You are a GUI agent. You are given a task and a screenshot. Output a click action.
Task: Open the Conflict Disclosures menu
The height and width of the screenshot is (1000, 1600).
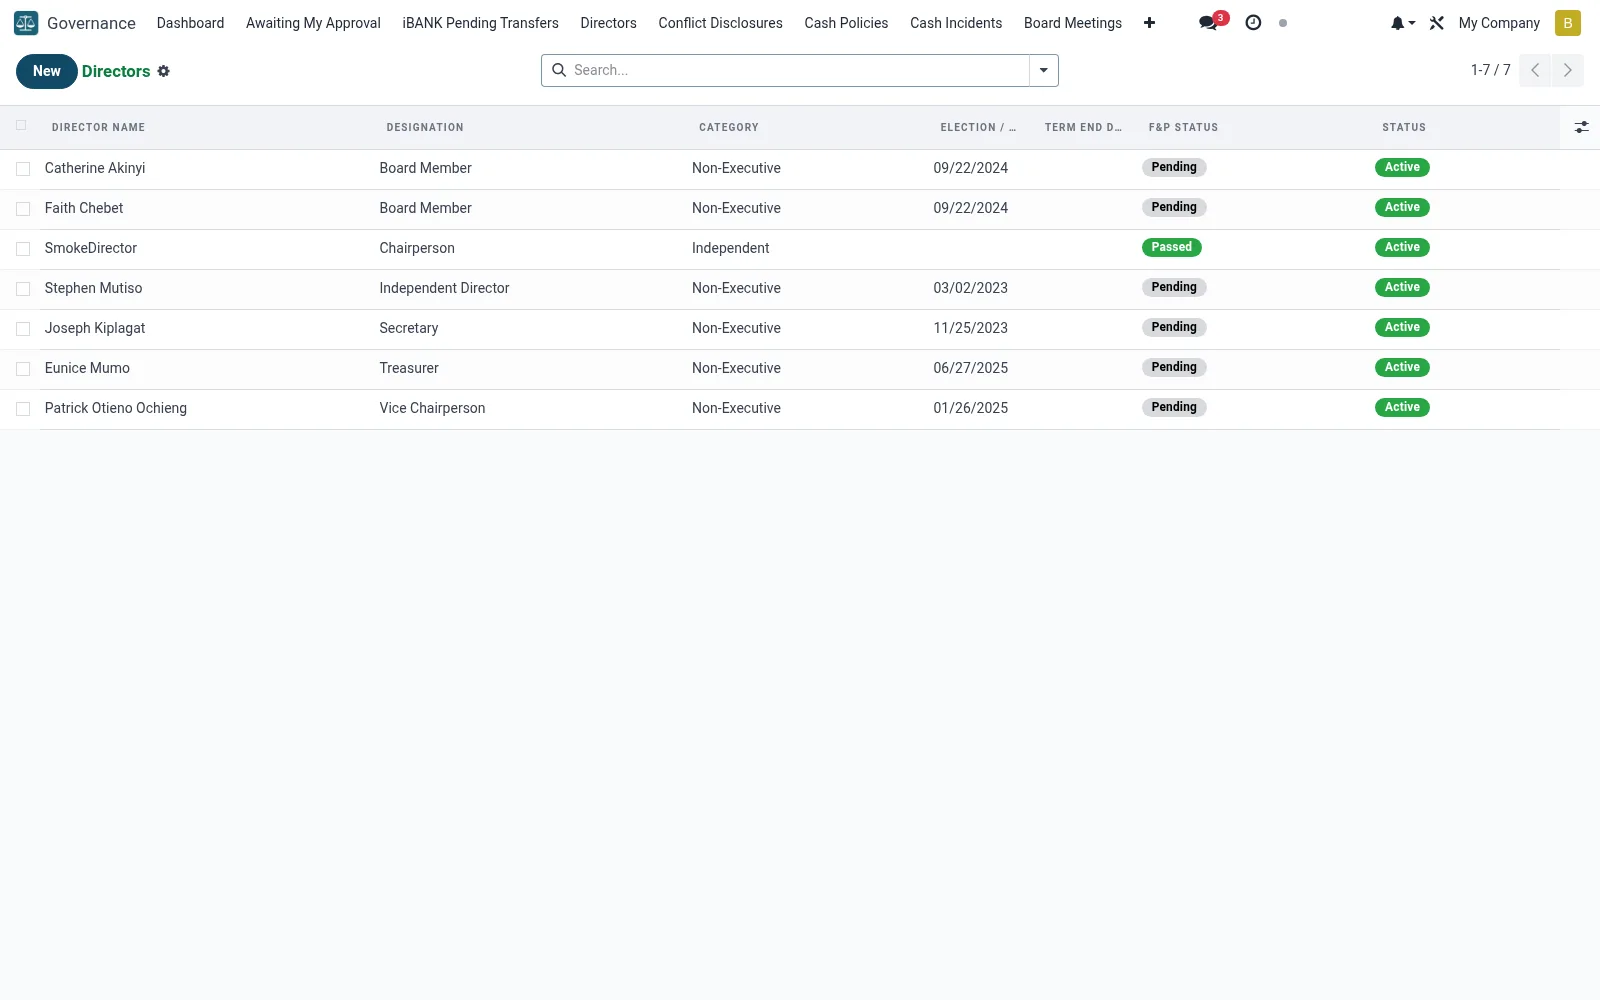720,23
